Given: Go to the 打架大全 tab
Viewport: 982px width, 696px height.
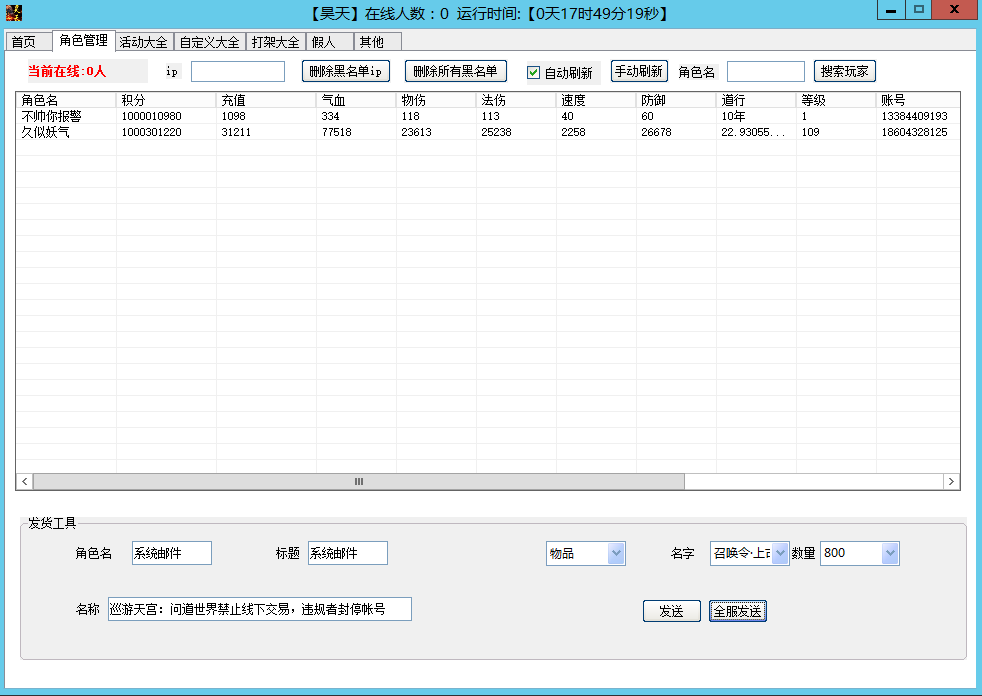Looking at the screenshot, I should (x=275, y=42).
